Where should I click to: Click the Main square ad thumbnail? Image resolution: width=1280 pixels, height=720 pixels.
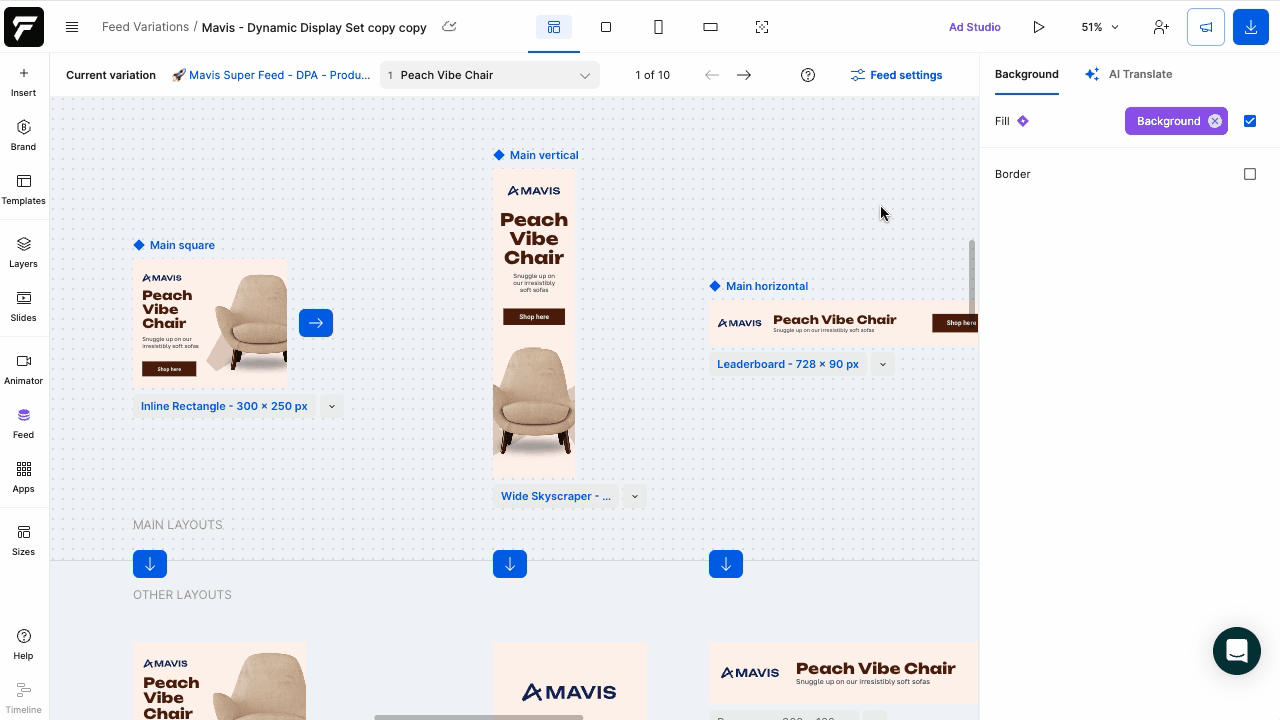pos(211,323)
